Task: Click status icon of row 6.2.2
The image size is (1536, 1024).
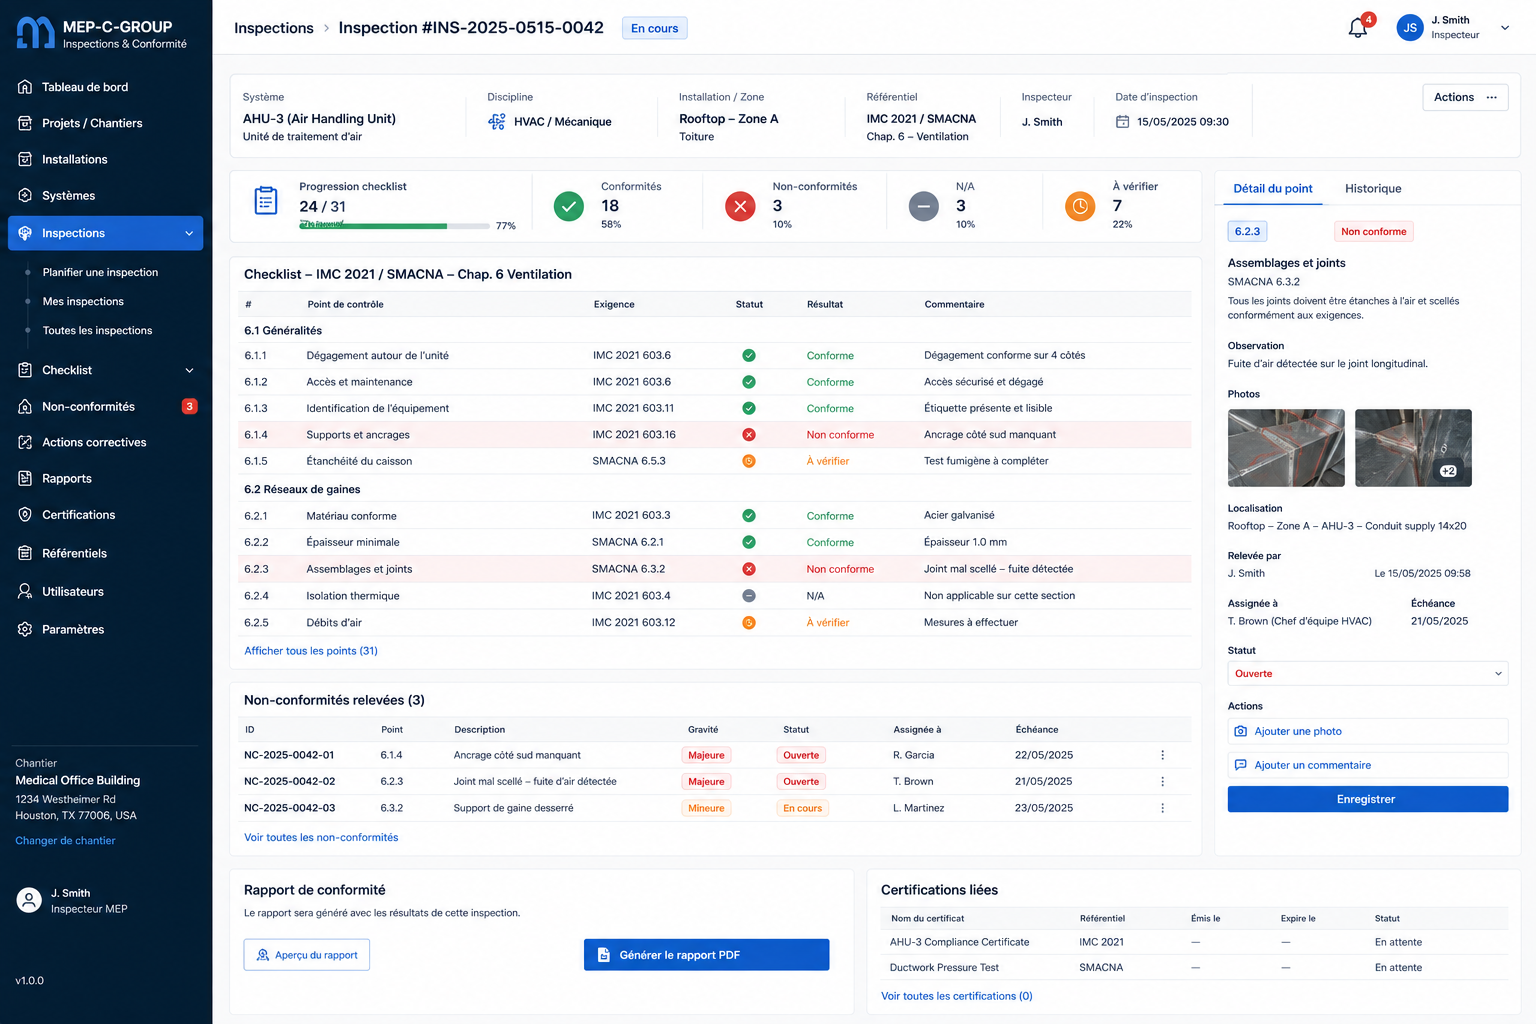Action: pos(749,542)
